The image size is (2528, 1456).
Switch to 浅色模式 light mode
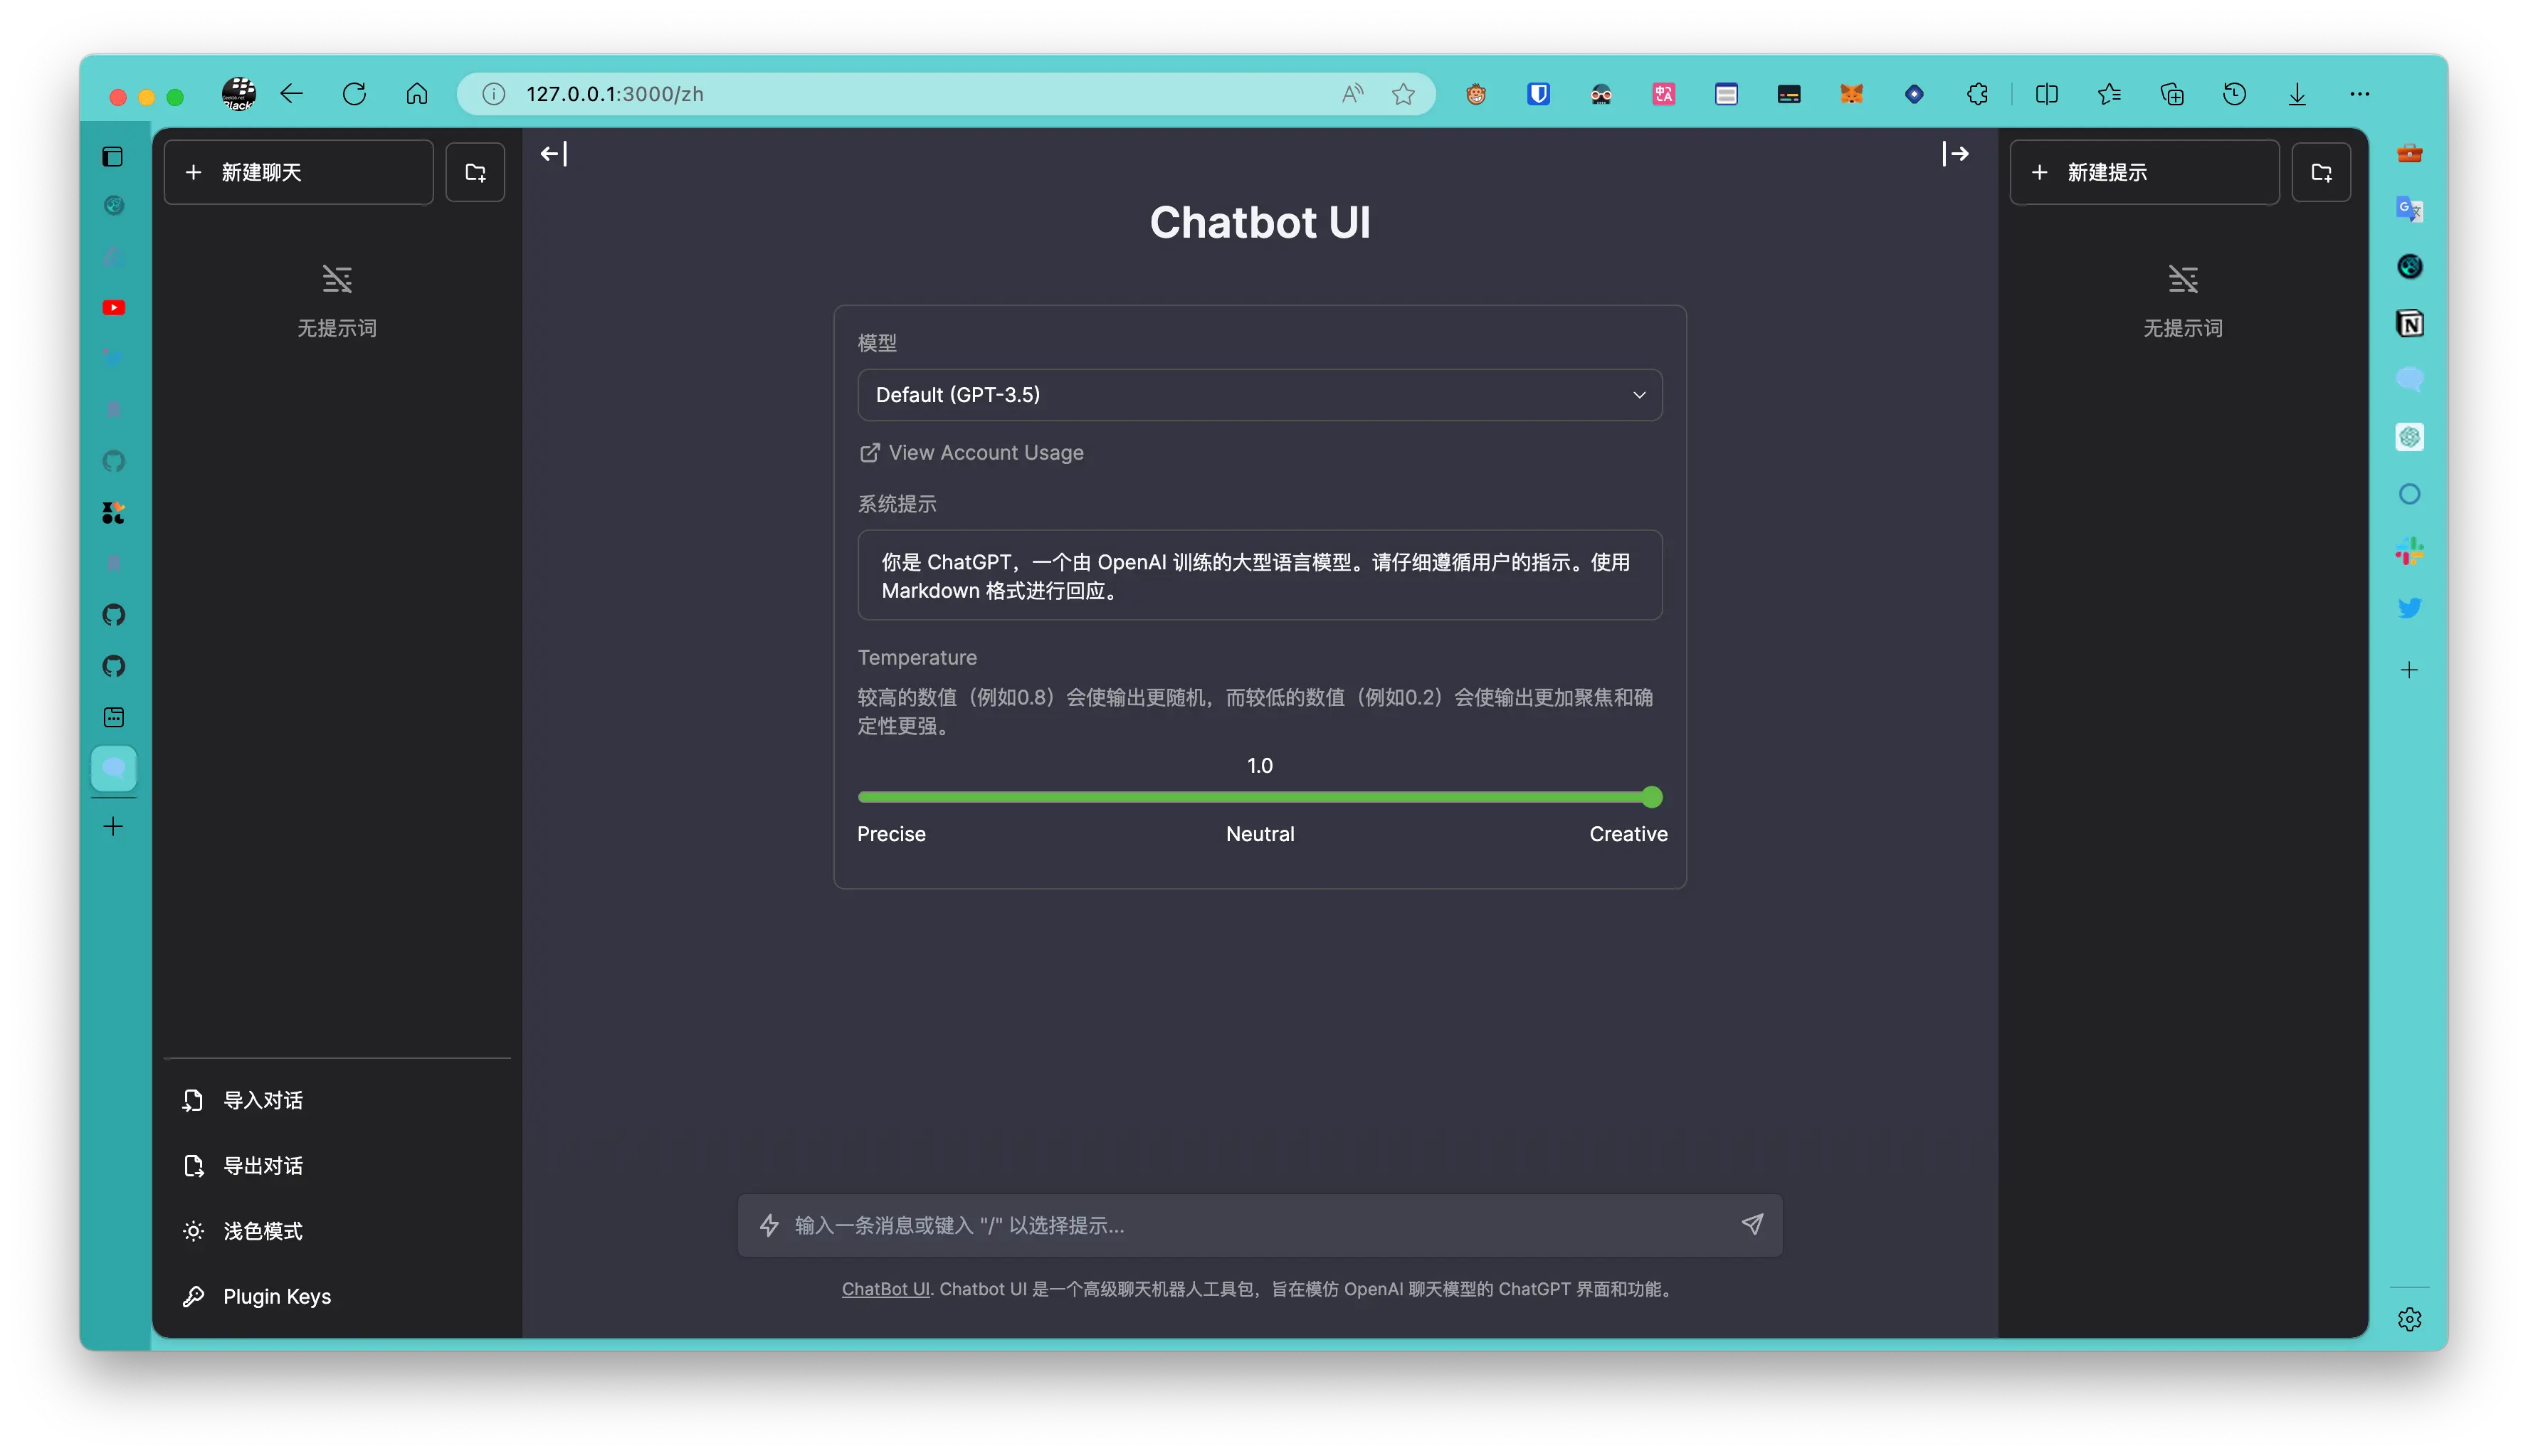[262, 1231]
